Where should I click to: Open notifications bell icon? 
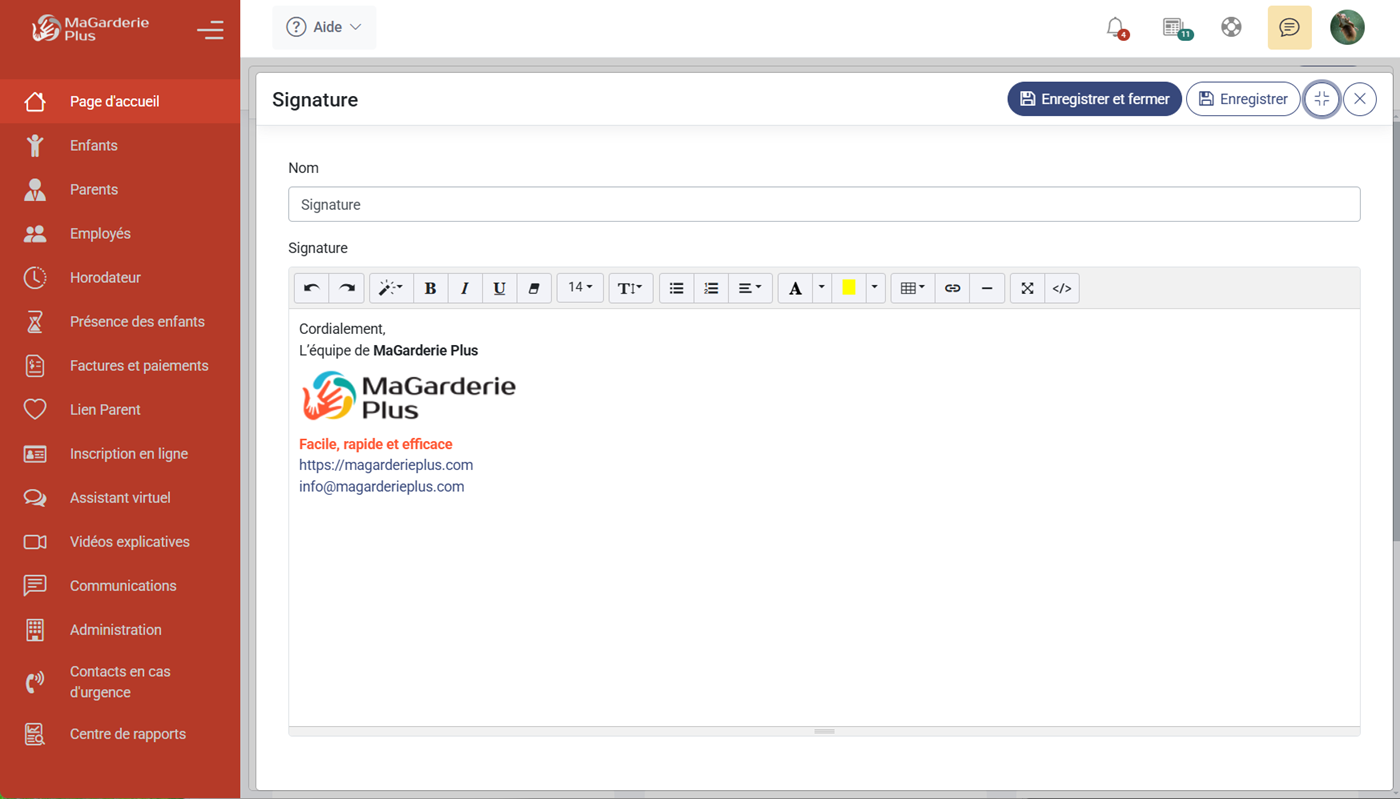click(1116, 28)
